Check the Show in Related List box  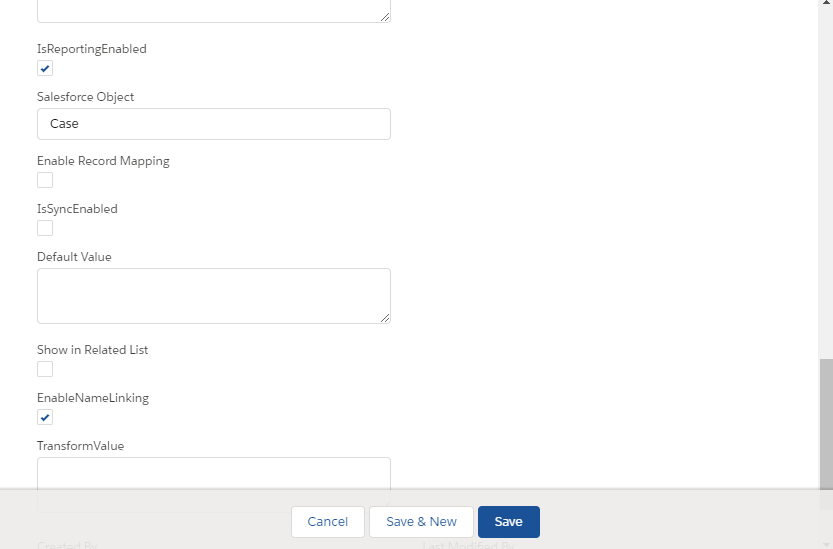[45, 369]
